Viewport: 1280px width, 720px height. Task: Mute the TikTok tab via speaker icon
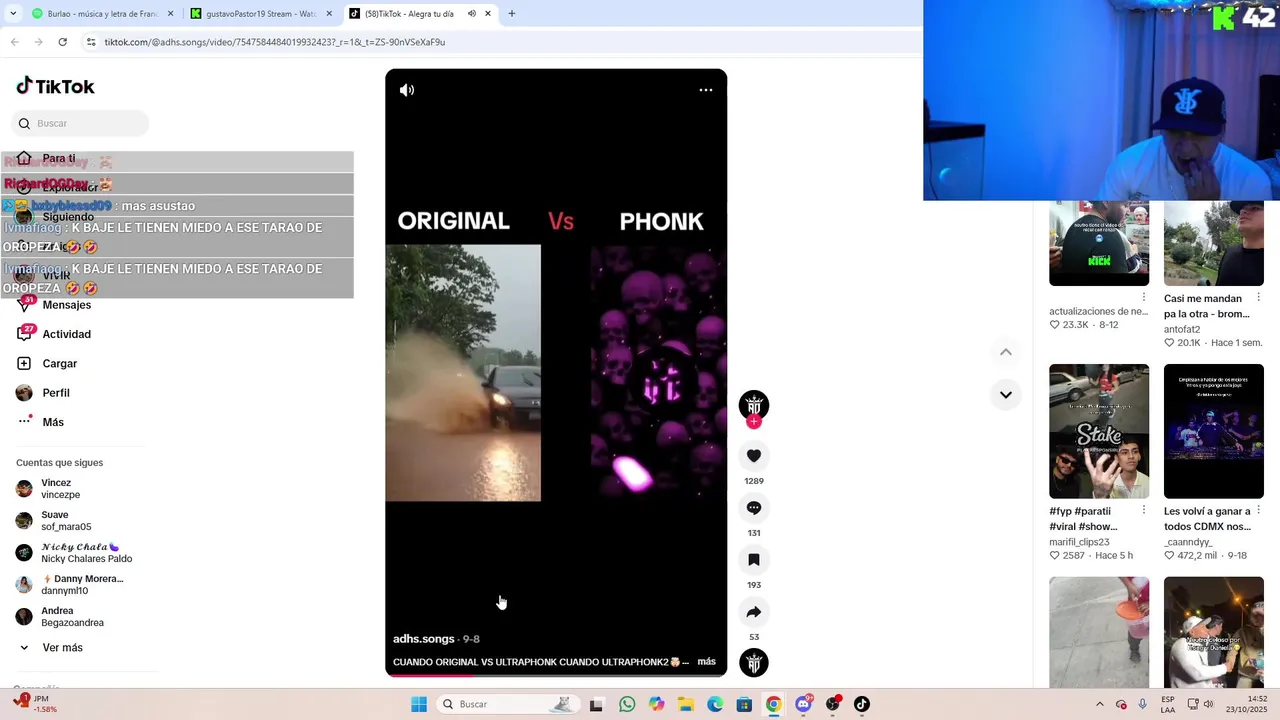coord(472,14)
